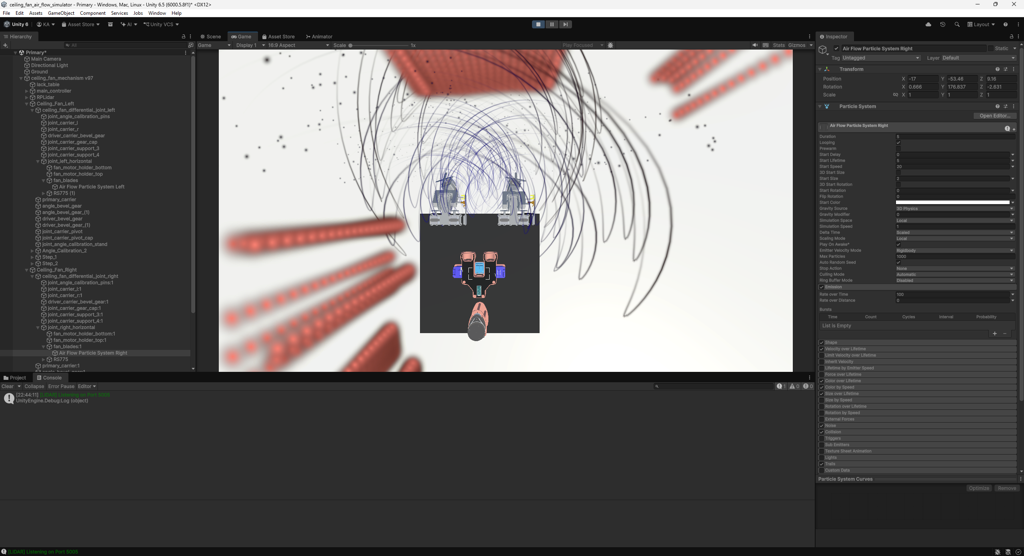
Task: Toggle the Game view shortcuts keyboard icon
Action: 765,45
